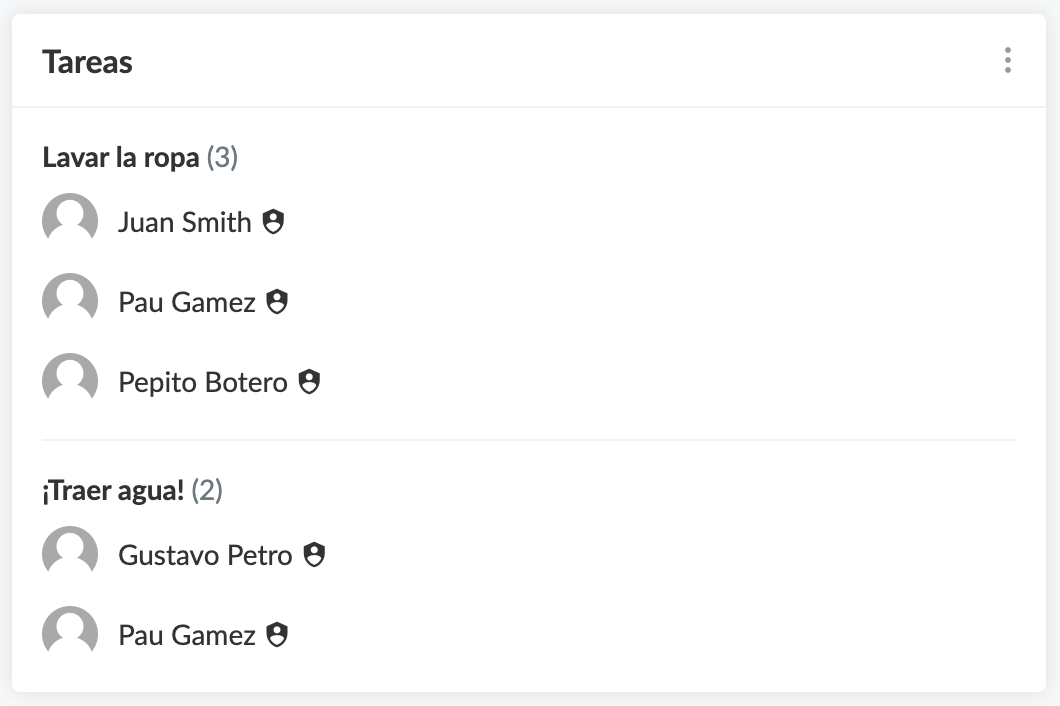The image size is (1060, 706).
Task: Click the (3) count next to Lavar la ropa
Action: [222, 158]
